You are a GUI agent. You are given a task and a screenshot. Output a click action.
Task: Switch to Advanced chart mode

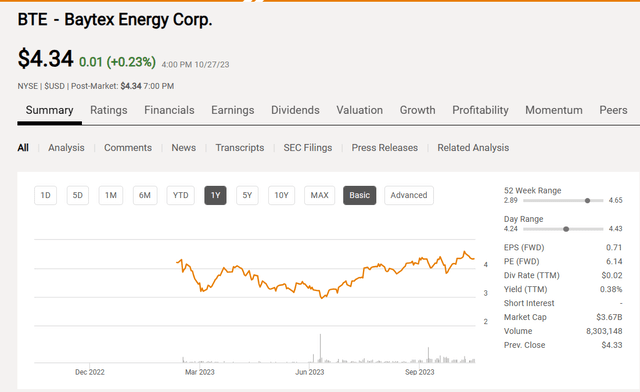point(409,195)
